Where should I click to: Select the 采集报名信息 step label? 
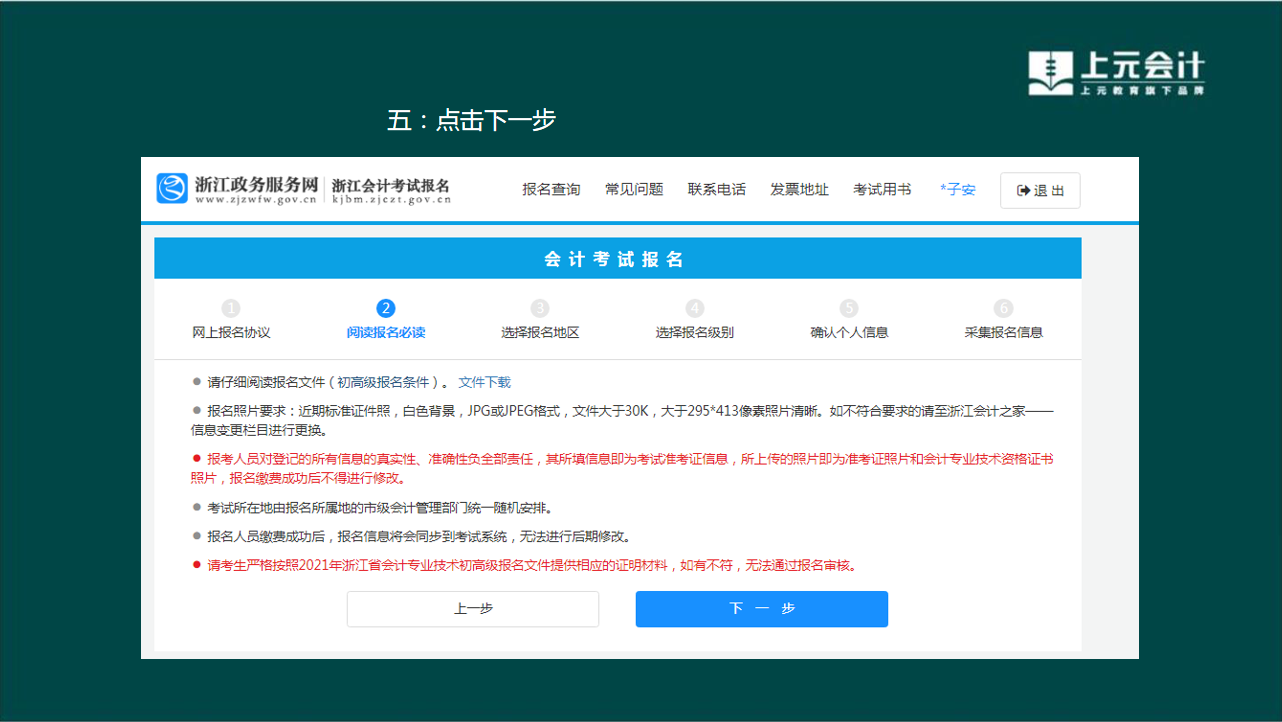pyautogui.click(x=1004, y=333)
